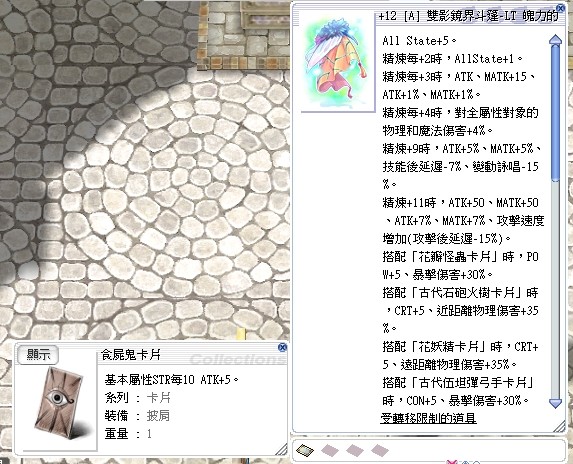Screen dimensions: 573x464
Task: Click the line with 「花妖精卡片」
Action: 460,346
